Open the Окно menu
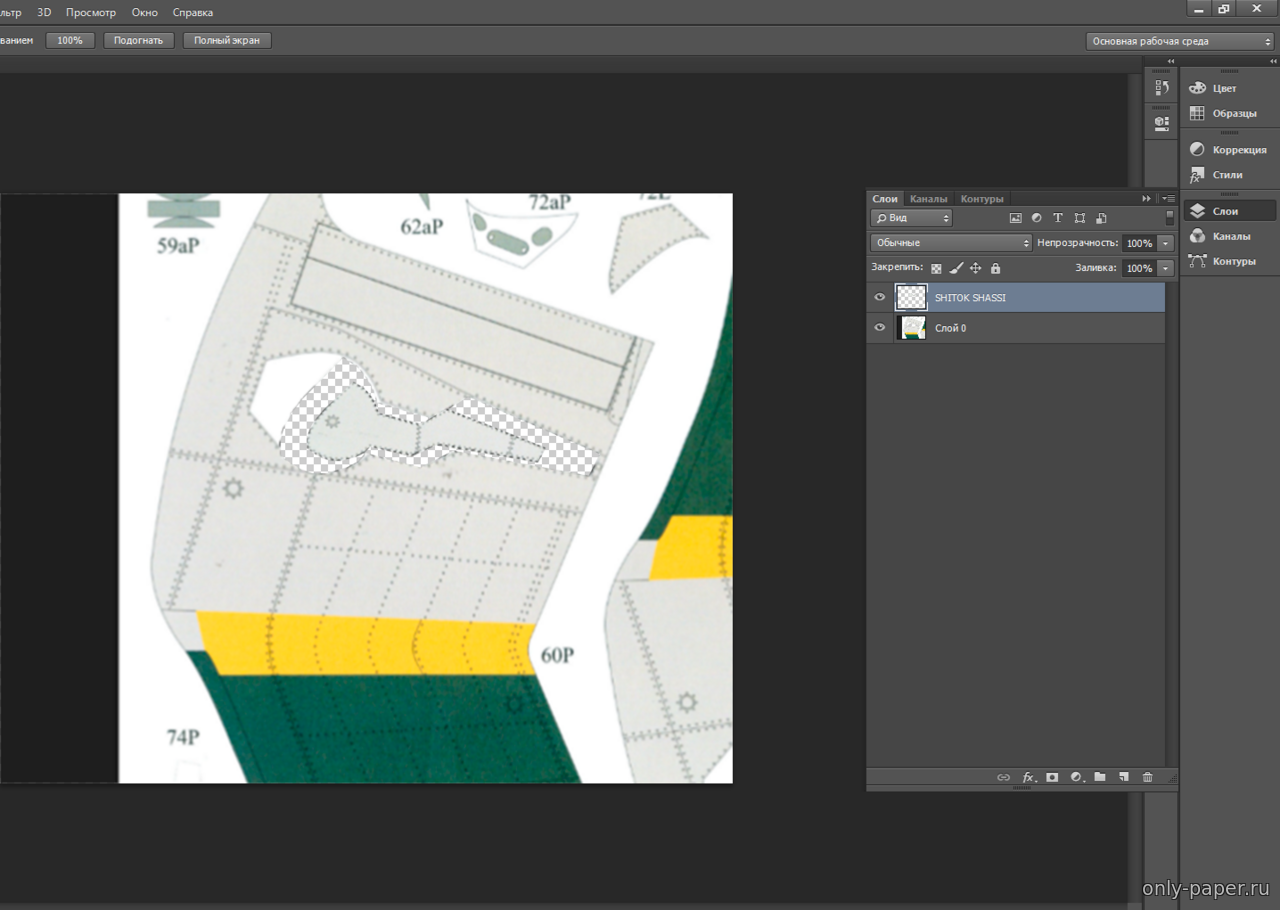The image size is (1280, 910). [x=144, y=12]
